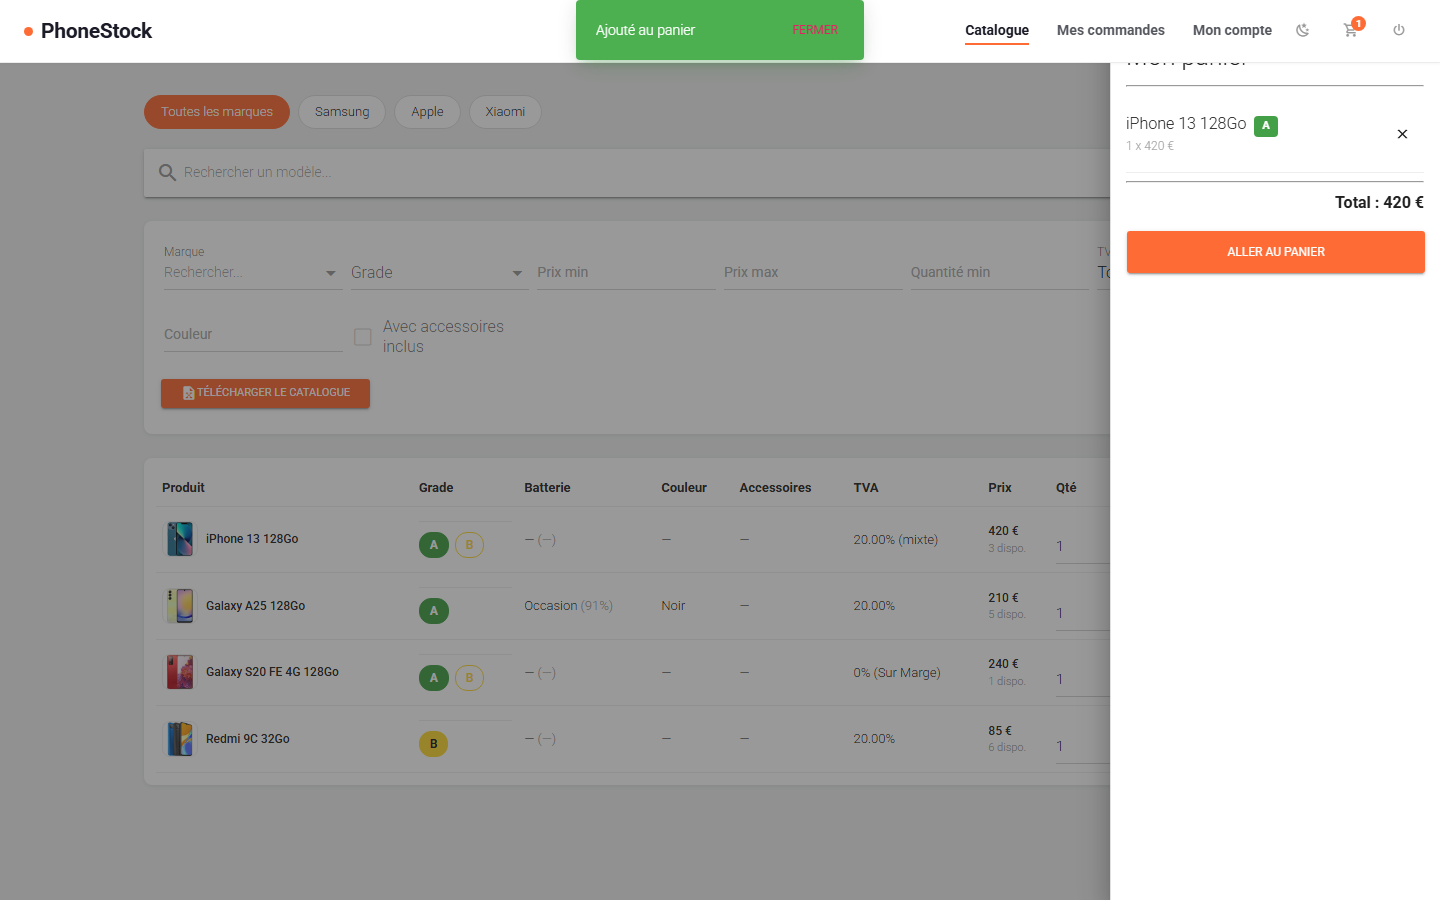This screenshot has height=900, width=1440.
Task: Log out using the power icon
Action: (1399, 30)
